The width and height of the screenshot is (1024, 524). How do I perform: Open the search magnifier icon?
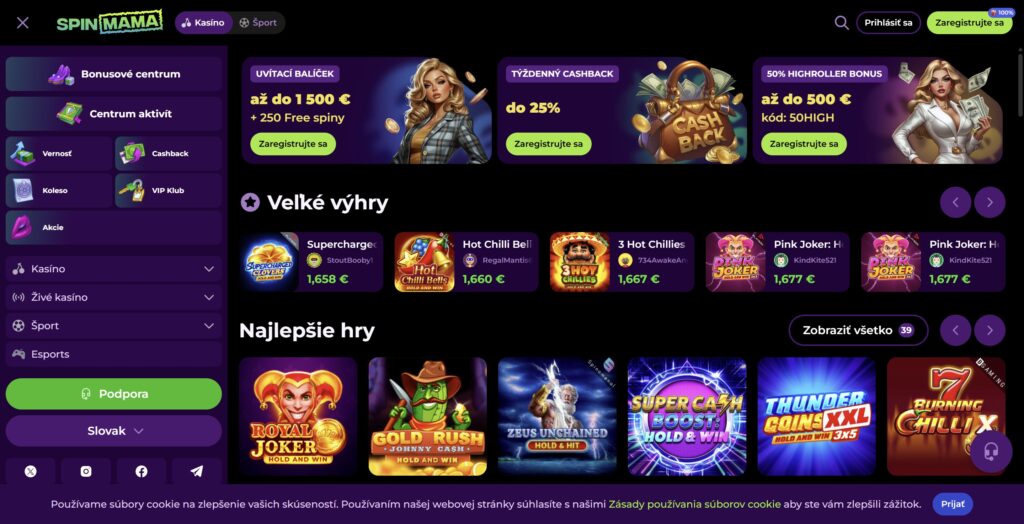(x=841, y=22)
